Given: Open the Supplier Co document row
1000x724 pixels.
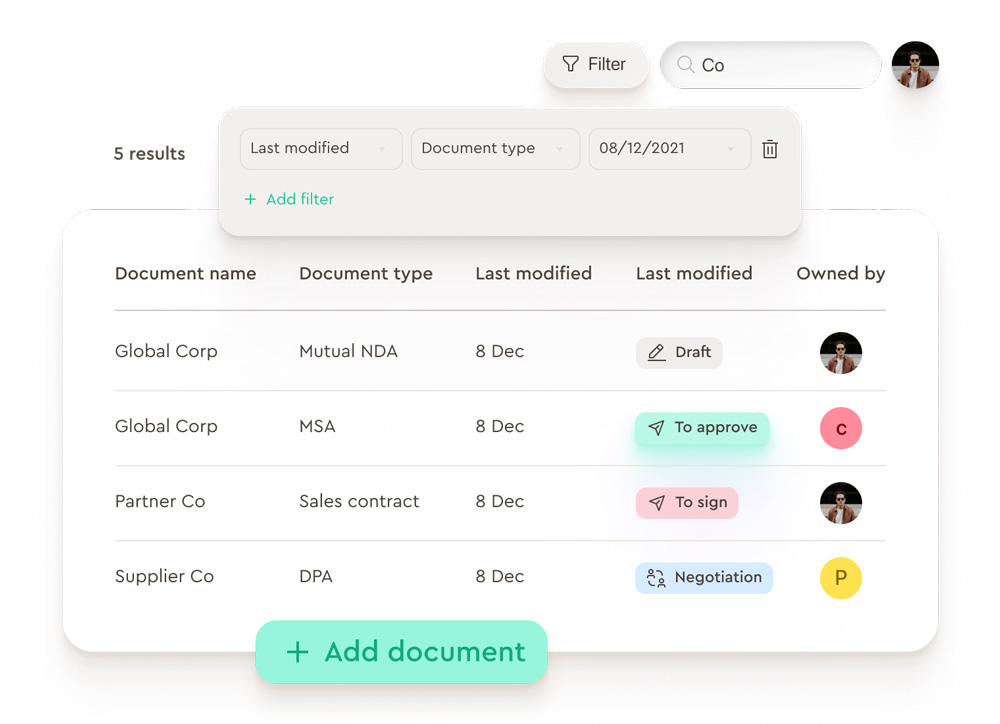Looking at the screenshot, I should click(164, 577).
